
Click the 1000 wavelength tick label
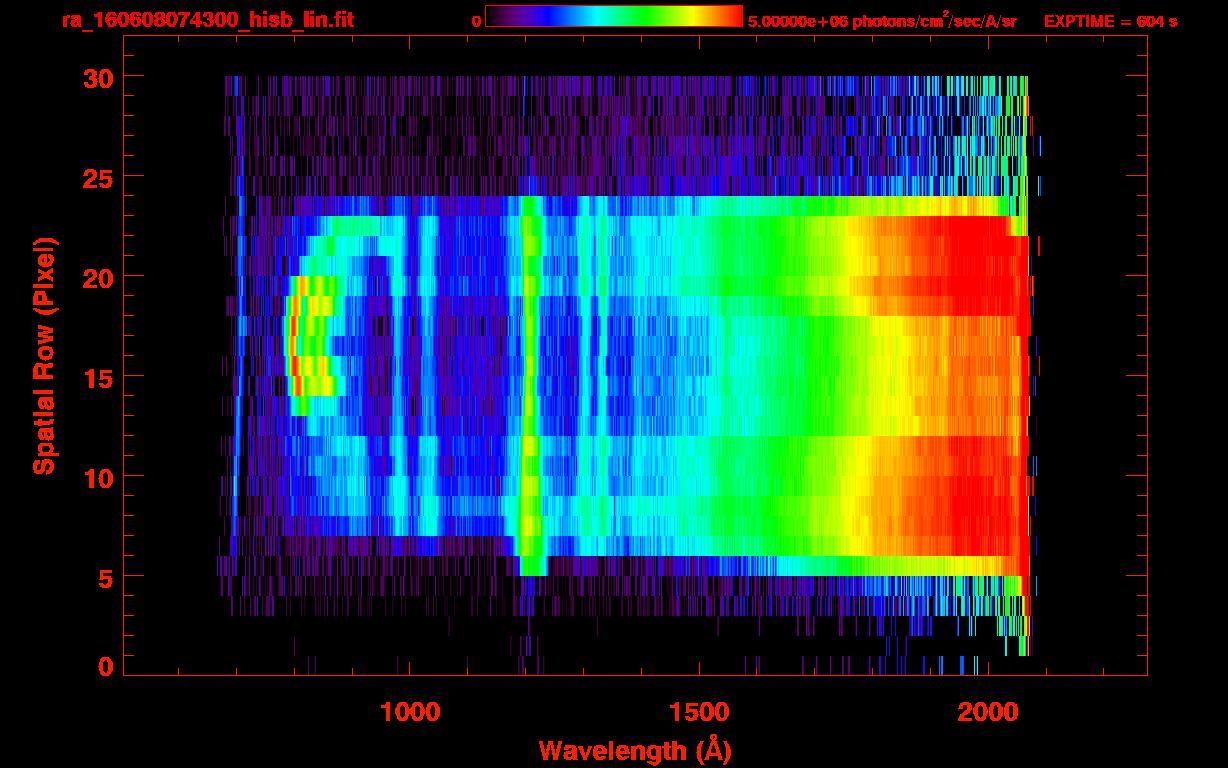pos(409,713)
